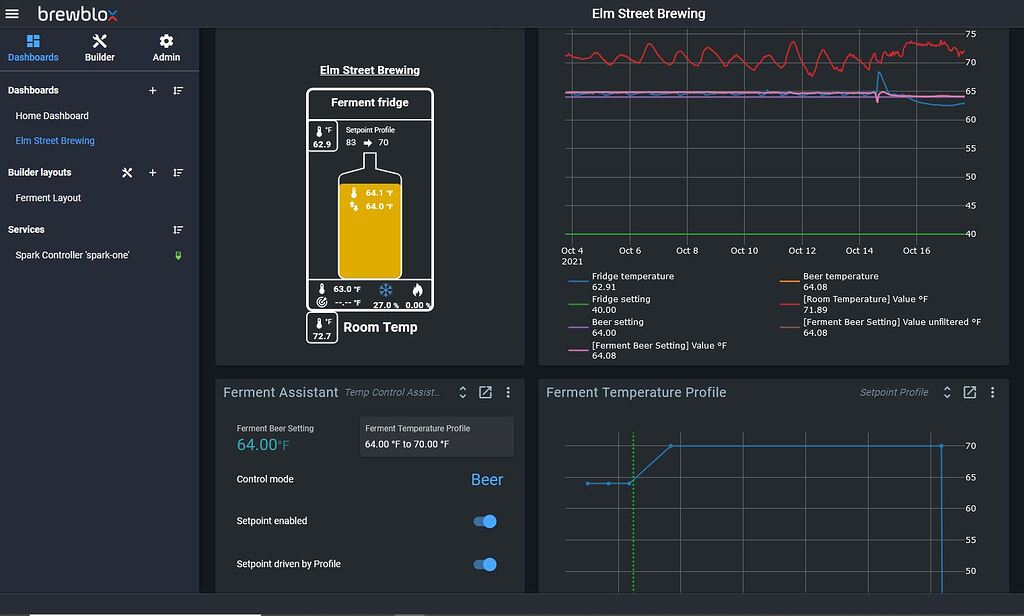This screenshot has width=1024, height=616.
Task: Switch to the Builder tab
Action: [99, 47]
